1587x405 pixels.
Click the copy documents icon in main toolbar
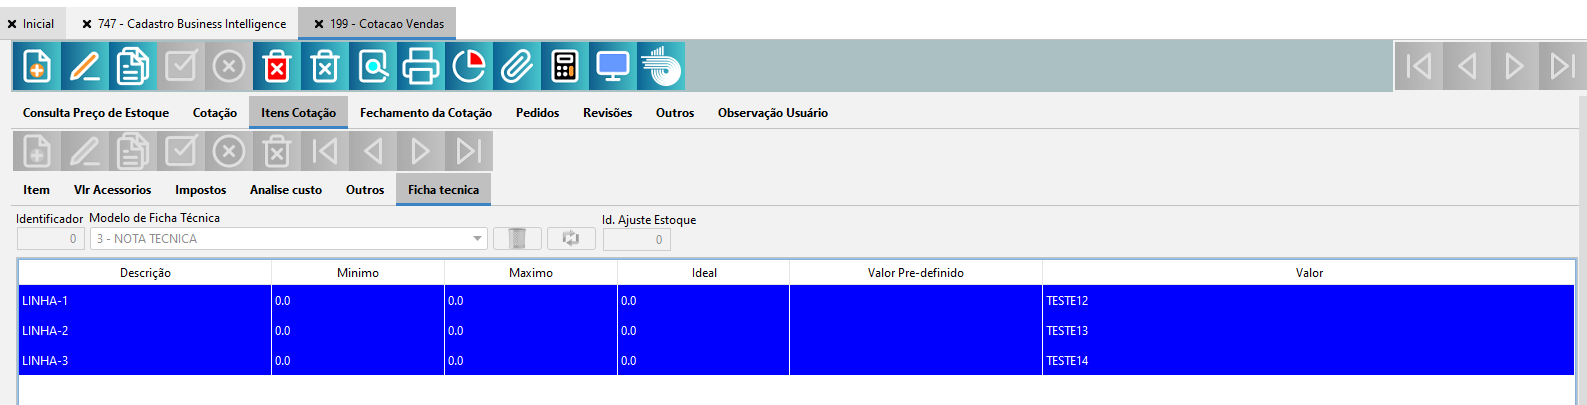coord(133,67)
